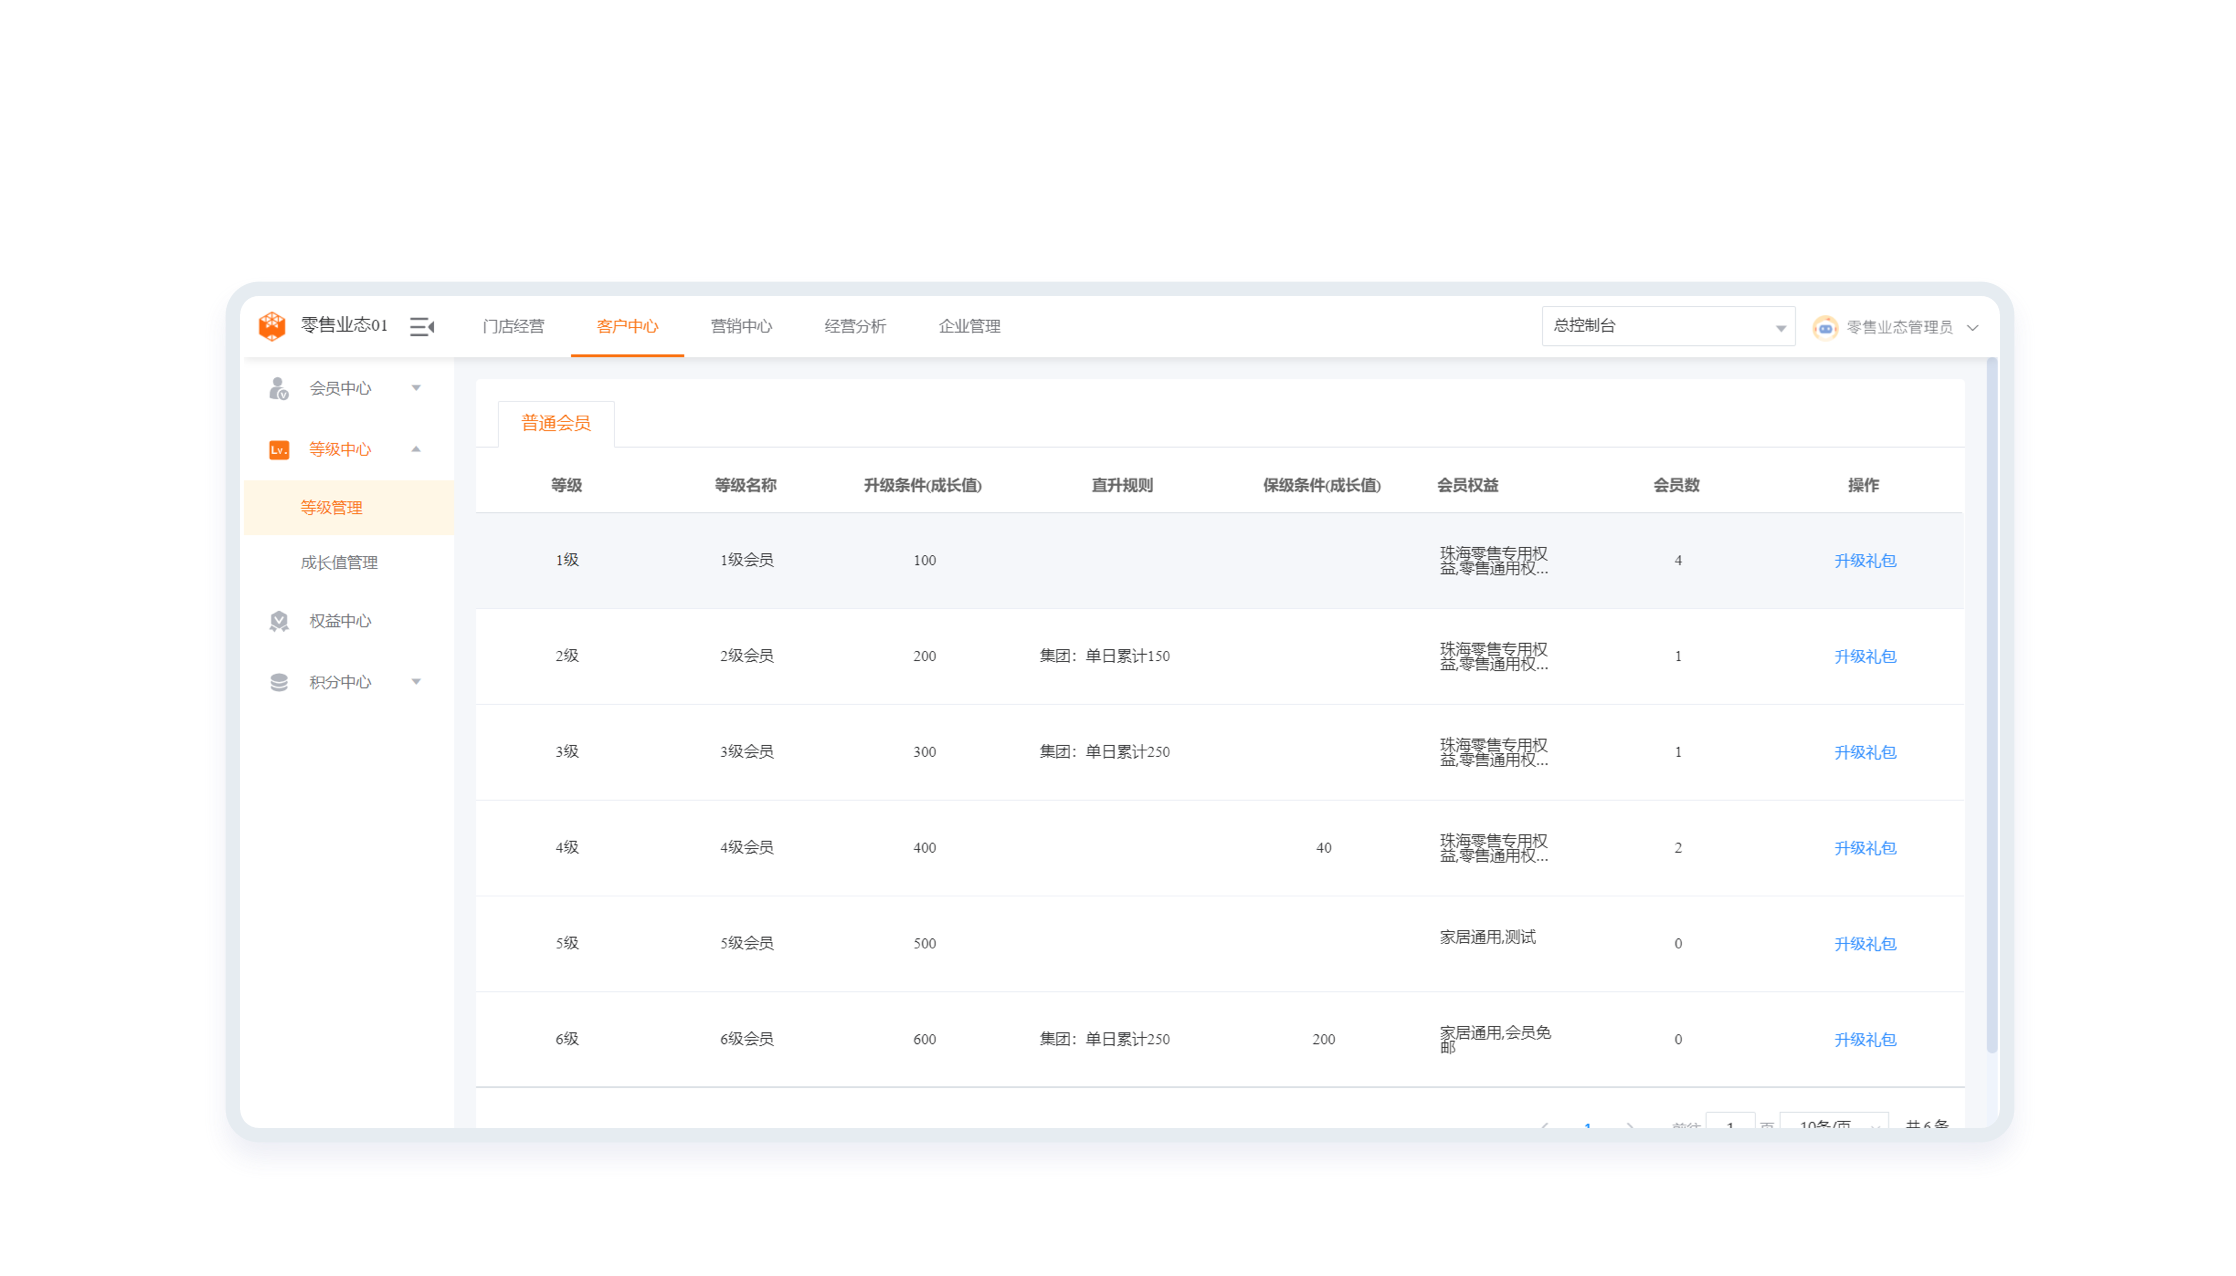This screenshot has width=2236, height=1276.
Task: Switch to the 企业管理 tab
Action: pos(969,326)
